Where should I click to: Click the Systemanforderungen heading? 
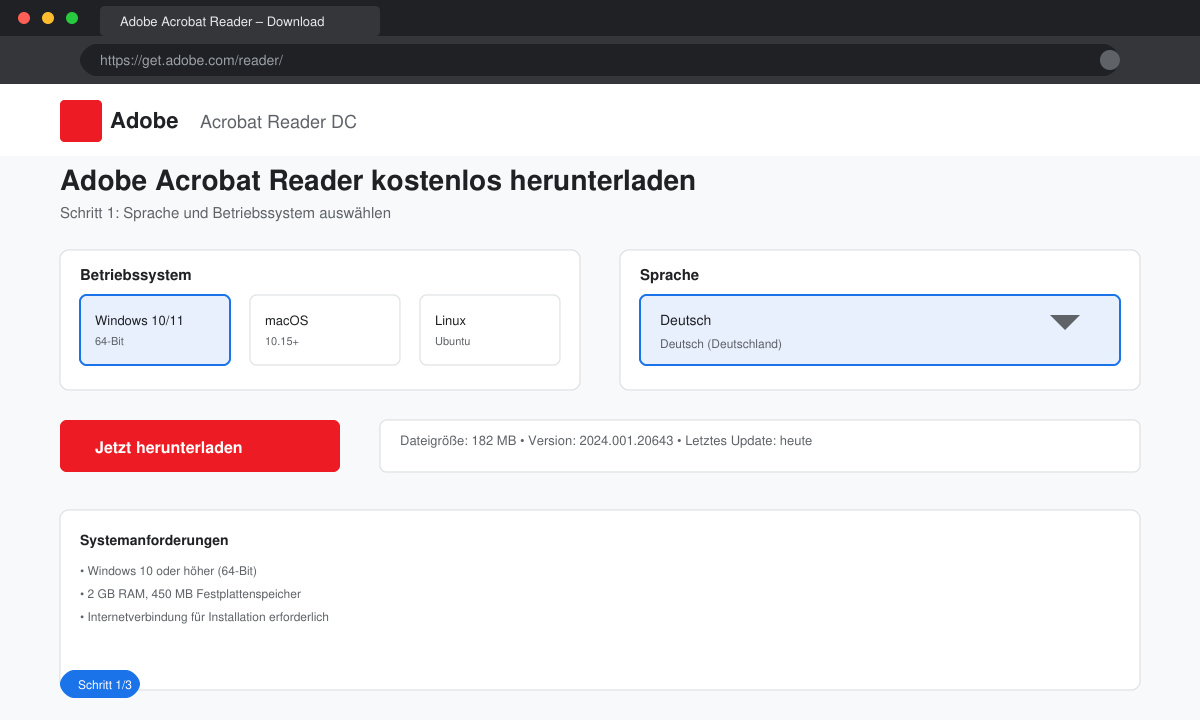154,540
